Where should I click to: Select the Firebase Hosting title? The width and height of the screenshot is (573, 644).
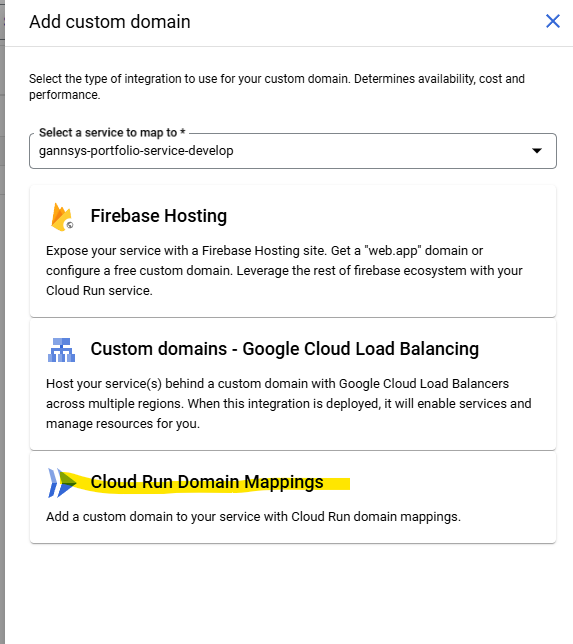tap(159, 216)
